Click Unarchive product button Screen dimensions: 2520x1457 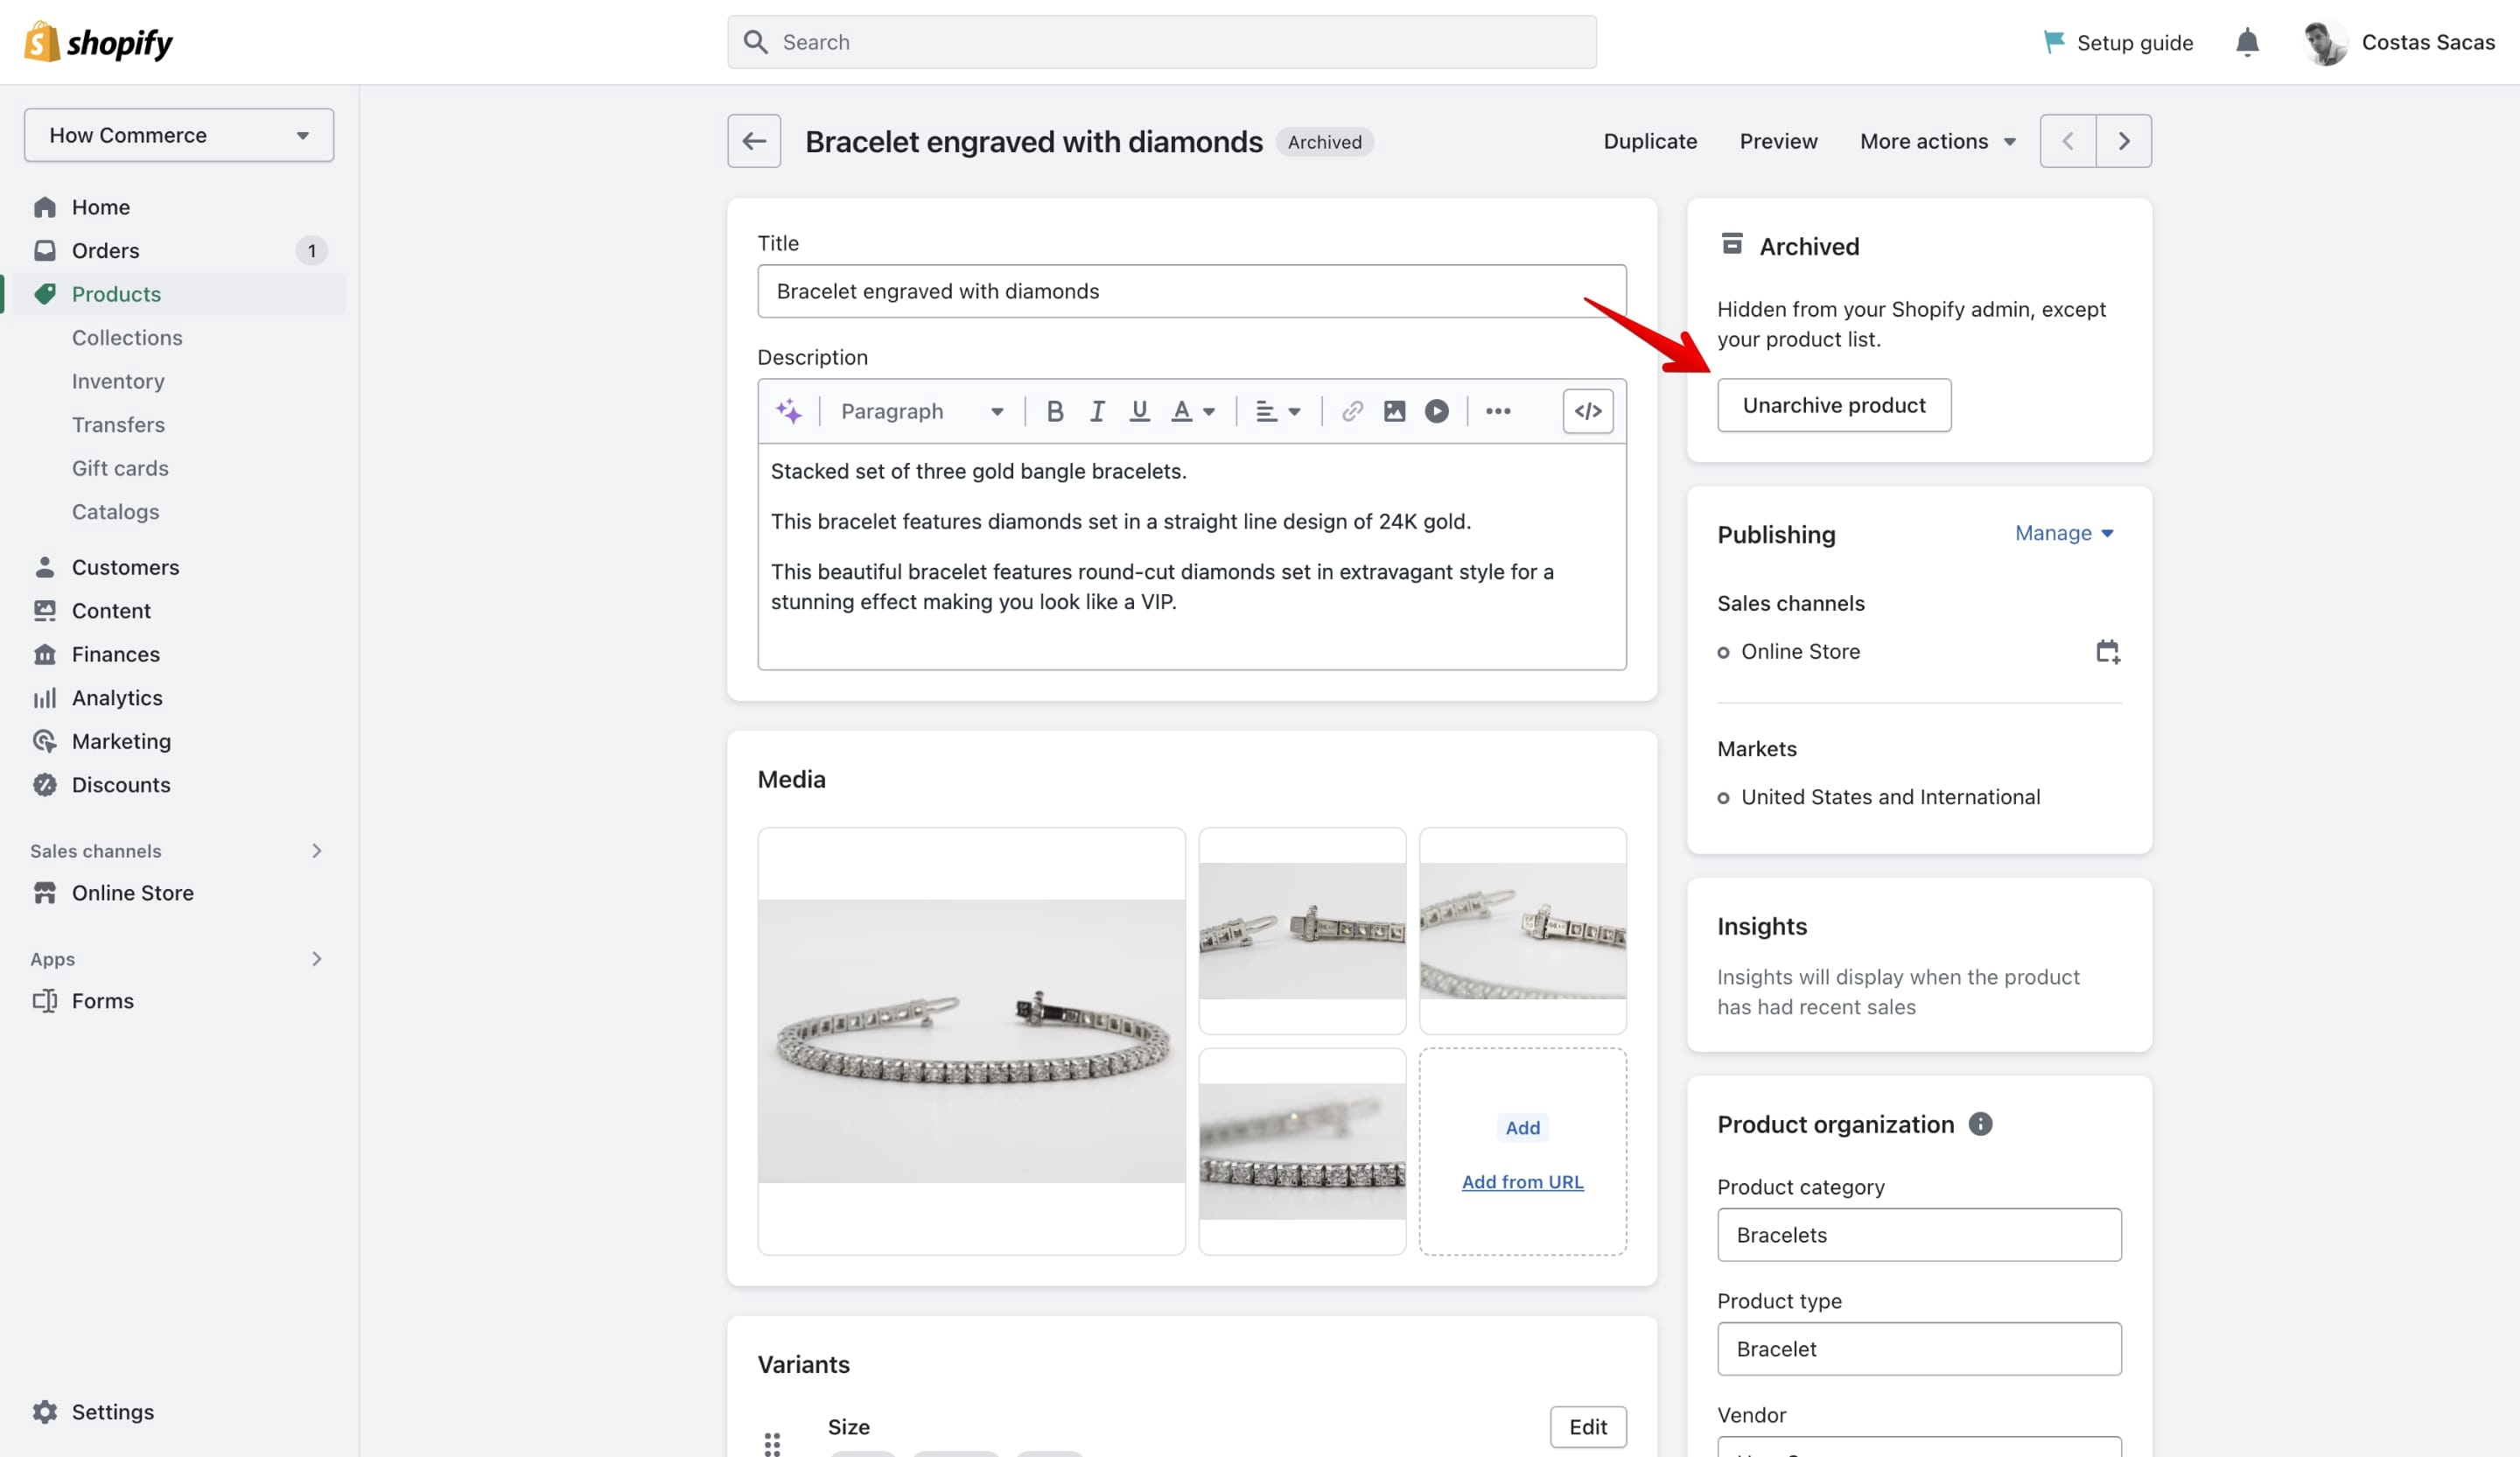(x=1834, y=405)
